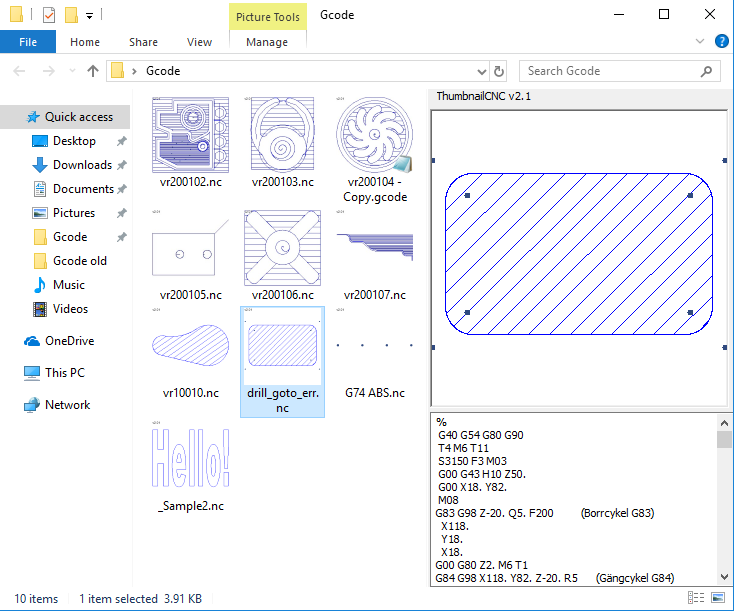Open the Gcode old folder

80,260
